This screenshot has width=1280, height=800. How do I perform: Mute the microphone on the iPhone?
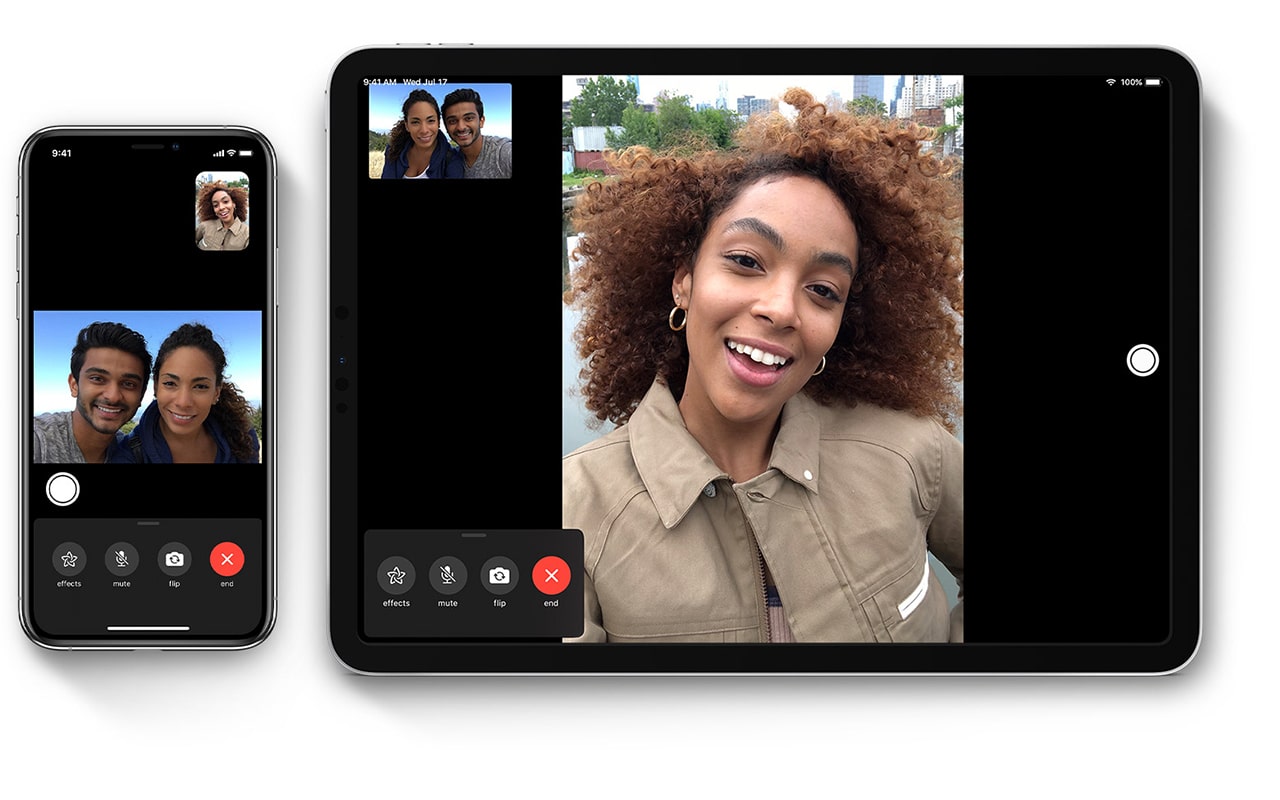(x=122, y=559)
